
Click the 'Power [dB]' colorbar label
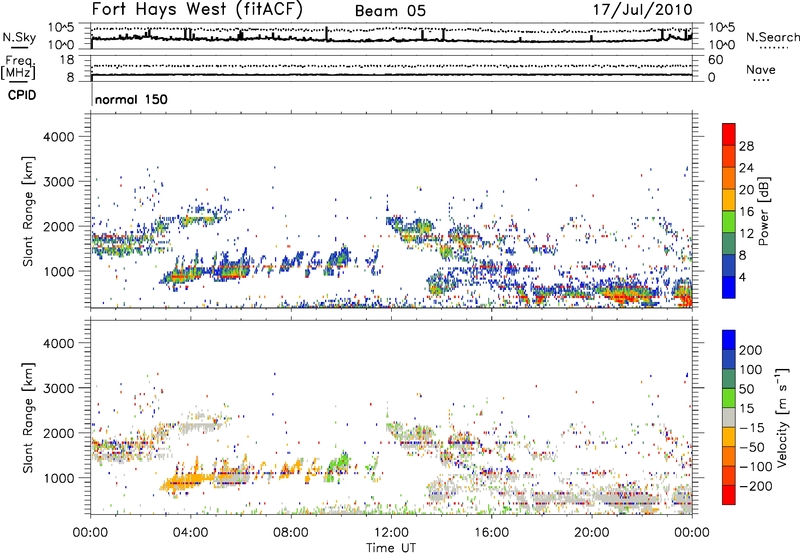pos(763,211)
